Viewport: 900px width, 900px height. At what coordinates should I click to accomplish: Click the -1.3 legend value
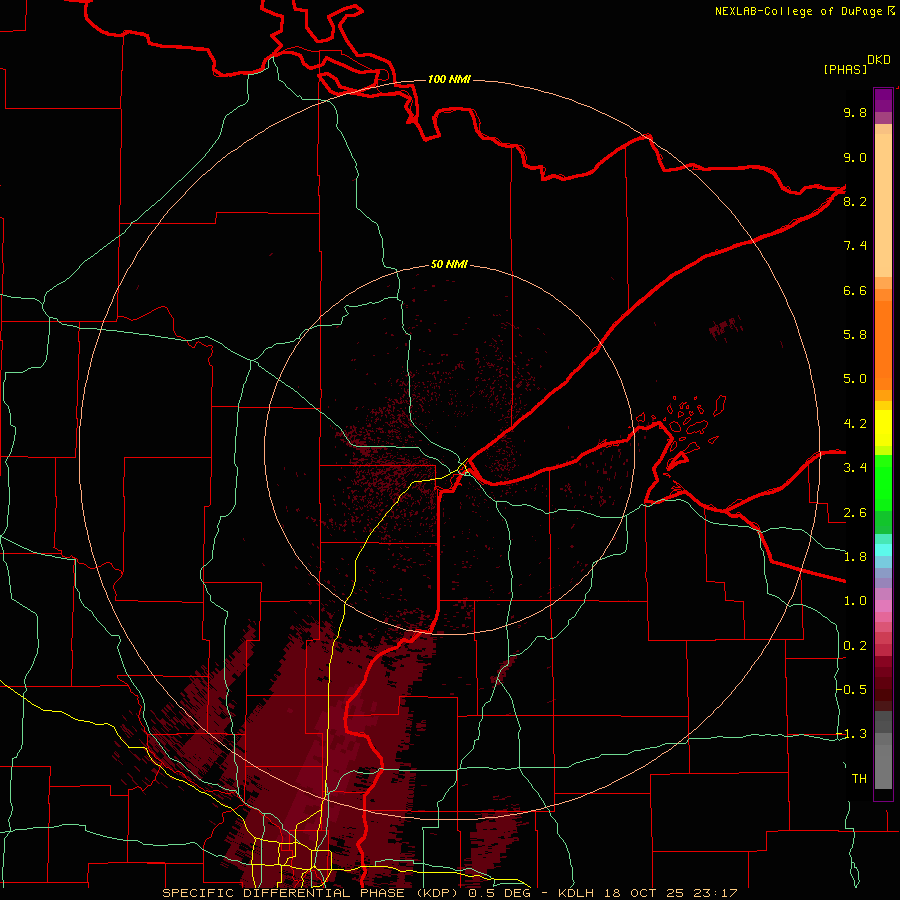point(852,734)
